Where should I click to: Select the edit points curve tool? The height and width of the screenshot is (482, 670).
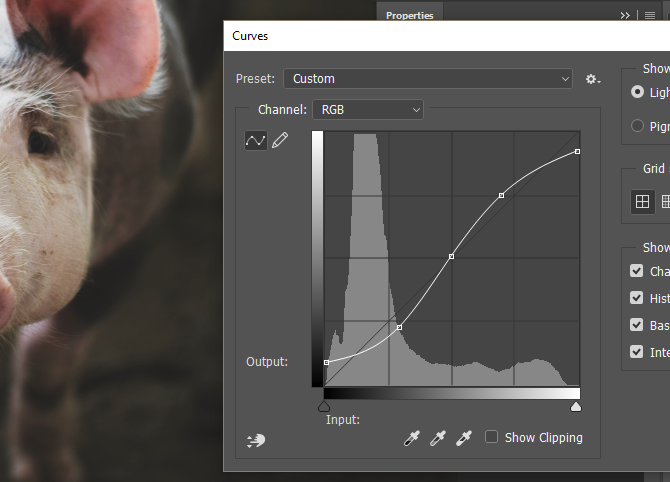tap(256, 141)
